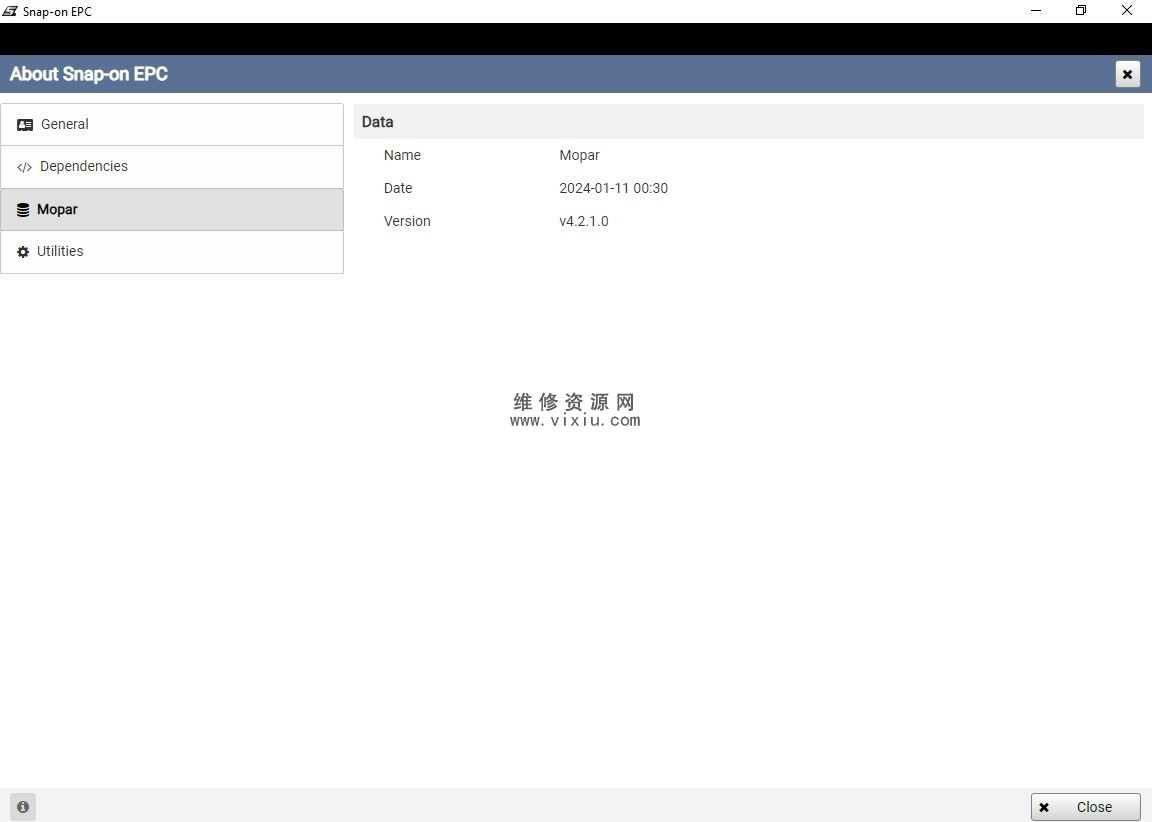1152x822 pixels.
Task: Minimize the Snap-on EPC window
Action: tap(1036, 10)
